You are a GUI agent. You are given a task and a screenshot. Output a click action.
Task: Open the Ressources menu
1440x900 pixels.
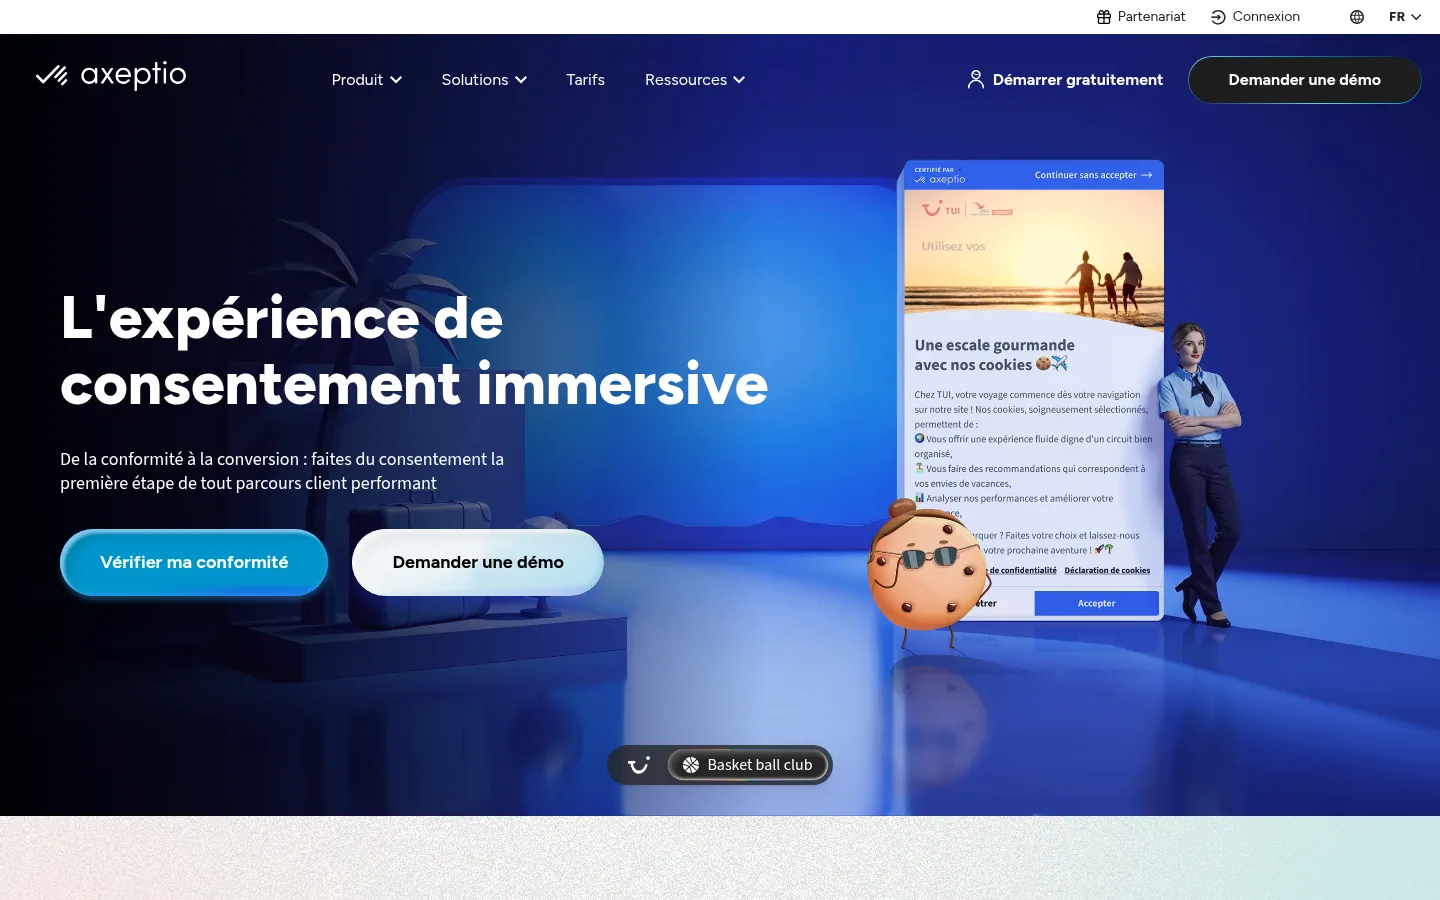click(695, 80)
